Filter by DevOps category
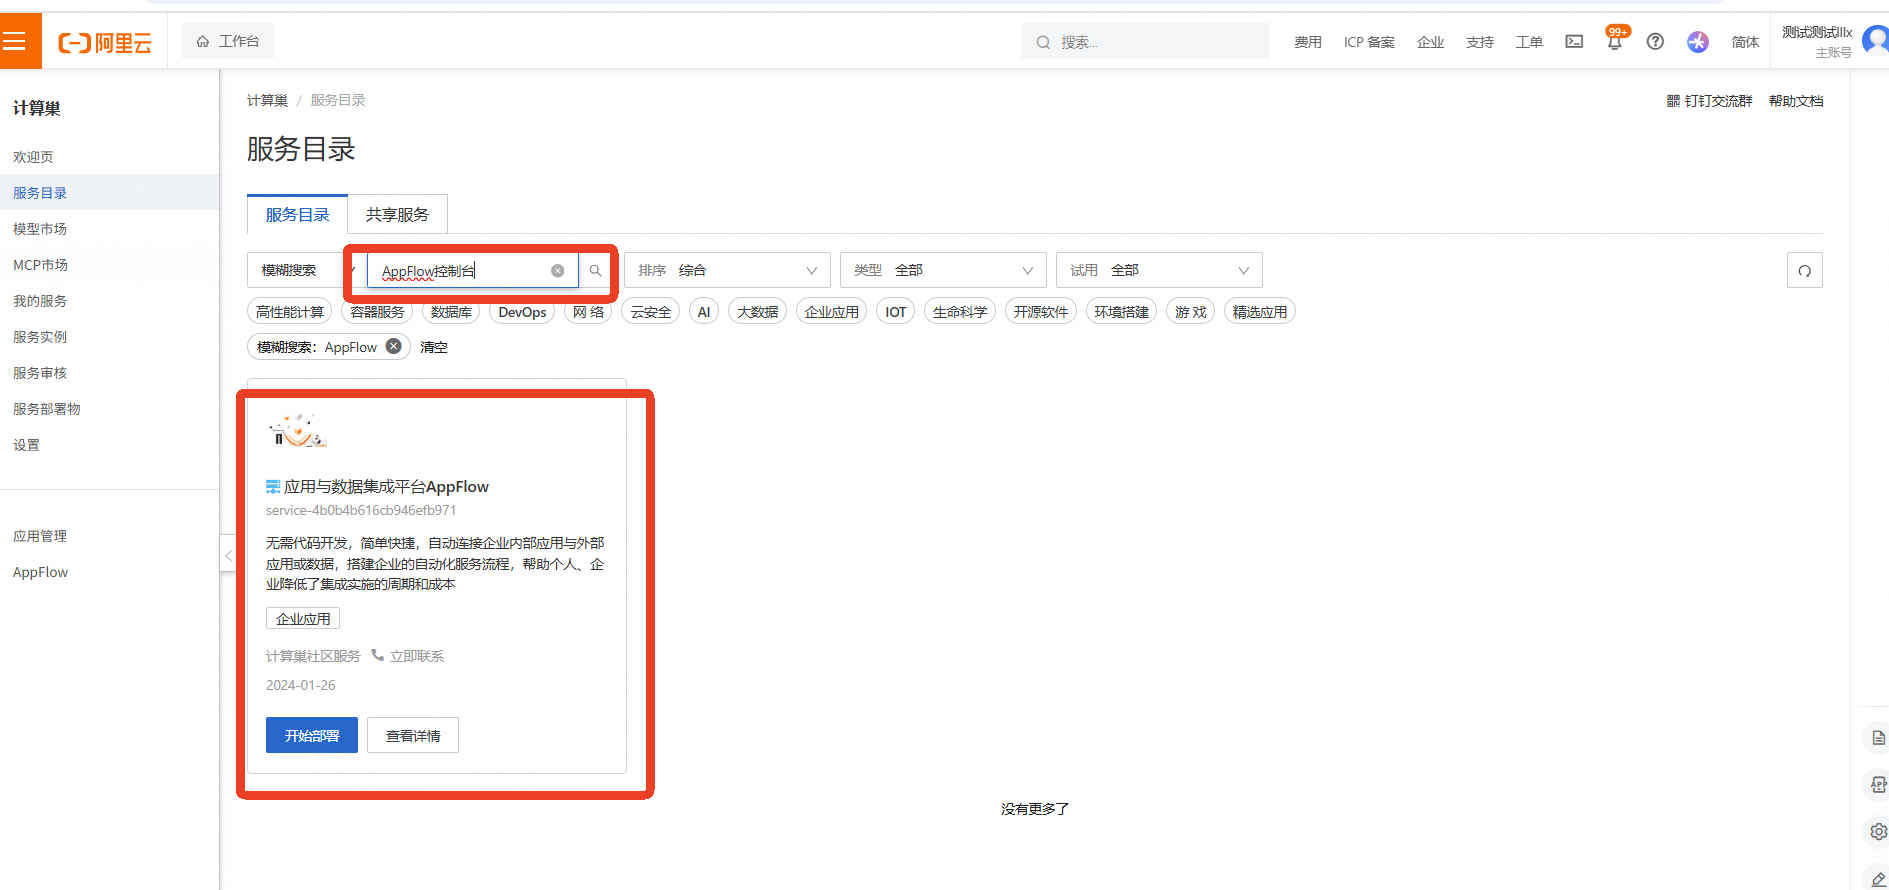 (x=522, y=312)
